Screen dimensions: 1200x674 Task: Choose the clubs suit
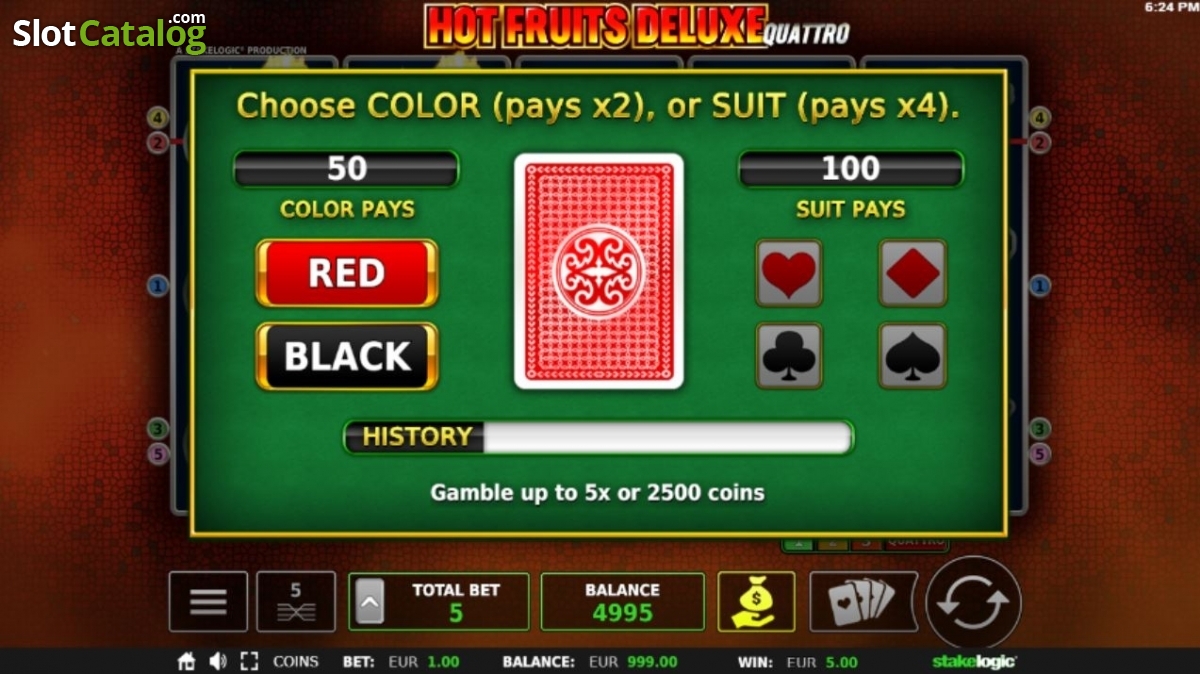coord(789,355)
